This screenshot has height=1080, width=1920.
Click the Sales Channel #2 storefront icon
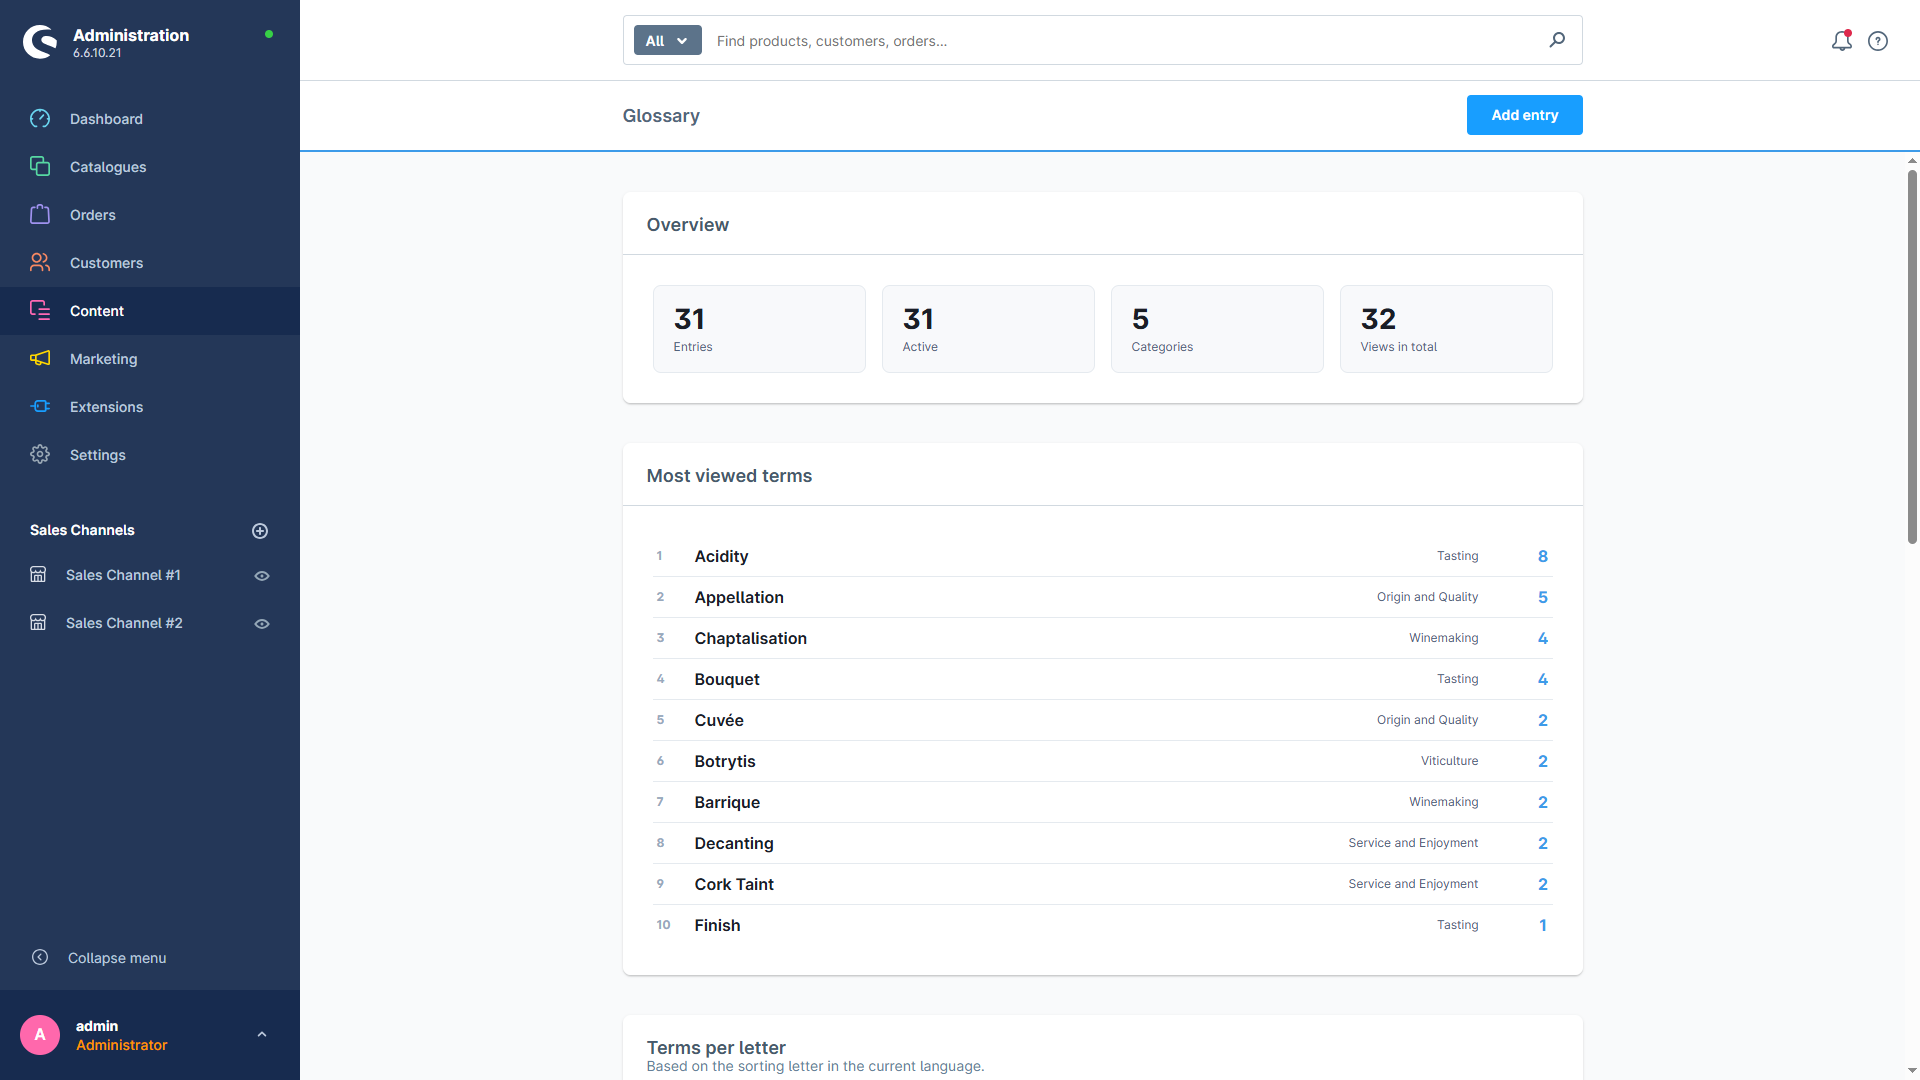pyautogui.click(x=38, y=623)
